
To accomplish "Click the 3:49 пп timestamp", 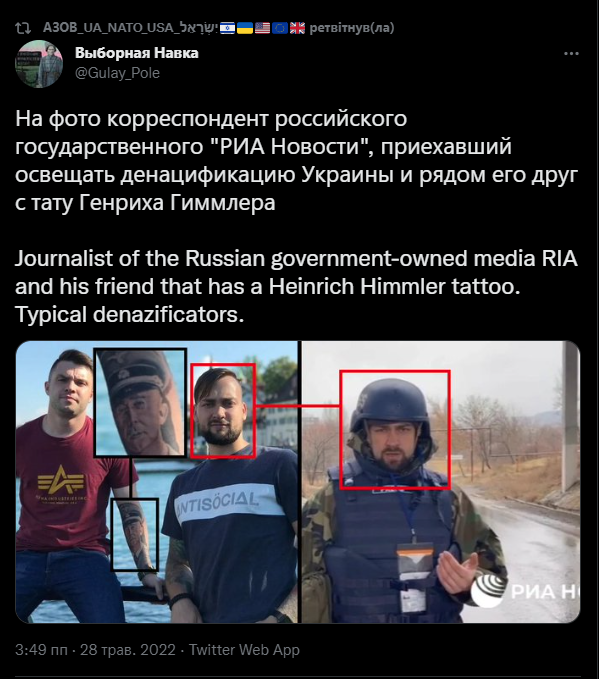I will pos(42,650).
